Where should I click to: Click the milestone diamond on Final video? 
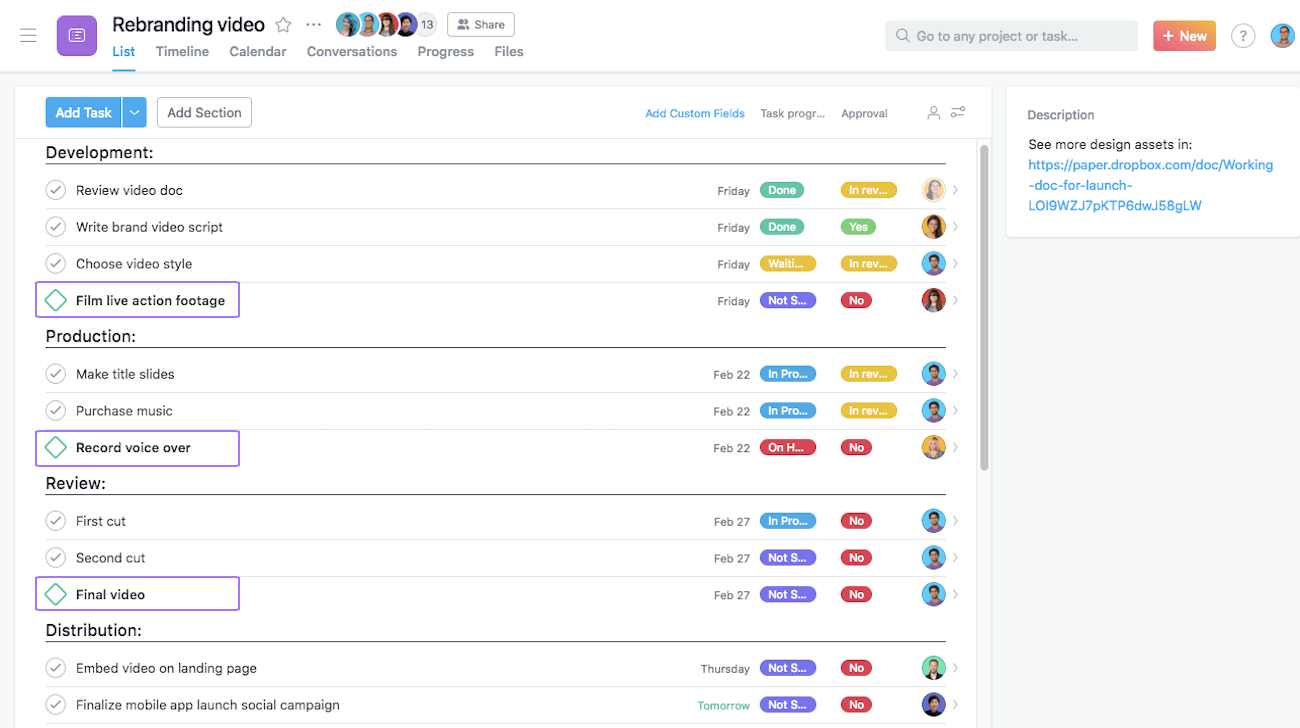[x=56, y=593]
